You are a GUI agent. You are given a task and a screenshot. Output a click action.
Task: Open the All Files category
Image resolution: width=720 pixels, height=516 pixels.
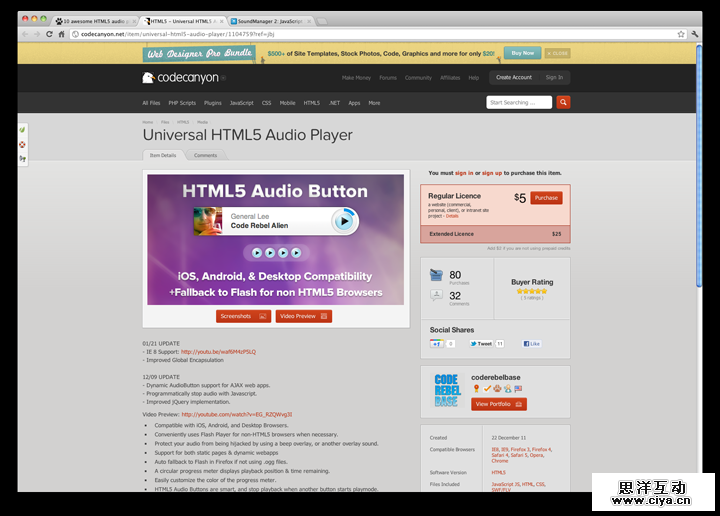151,103
